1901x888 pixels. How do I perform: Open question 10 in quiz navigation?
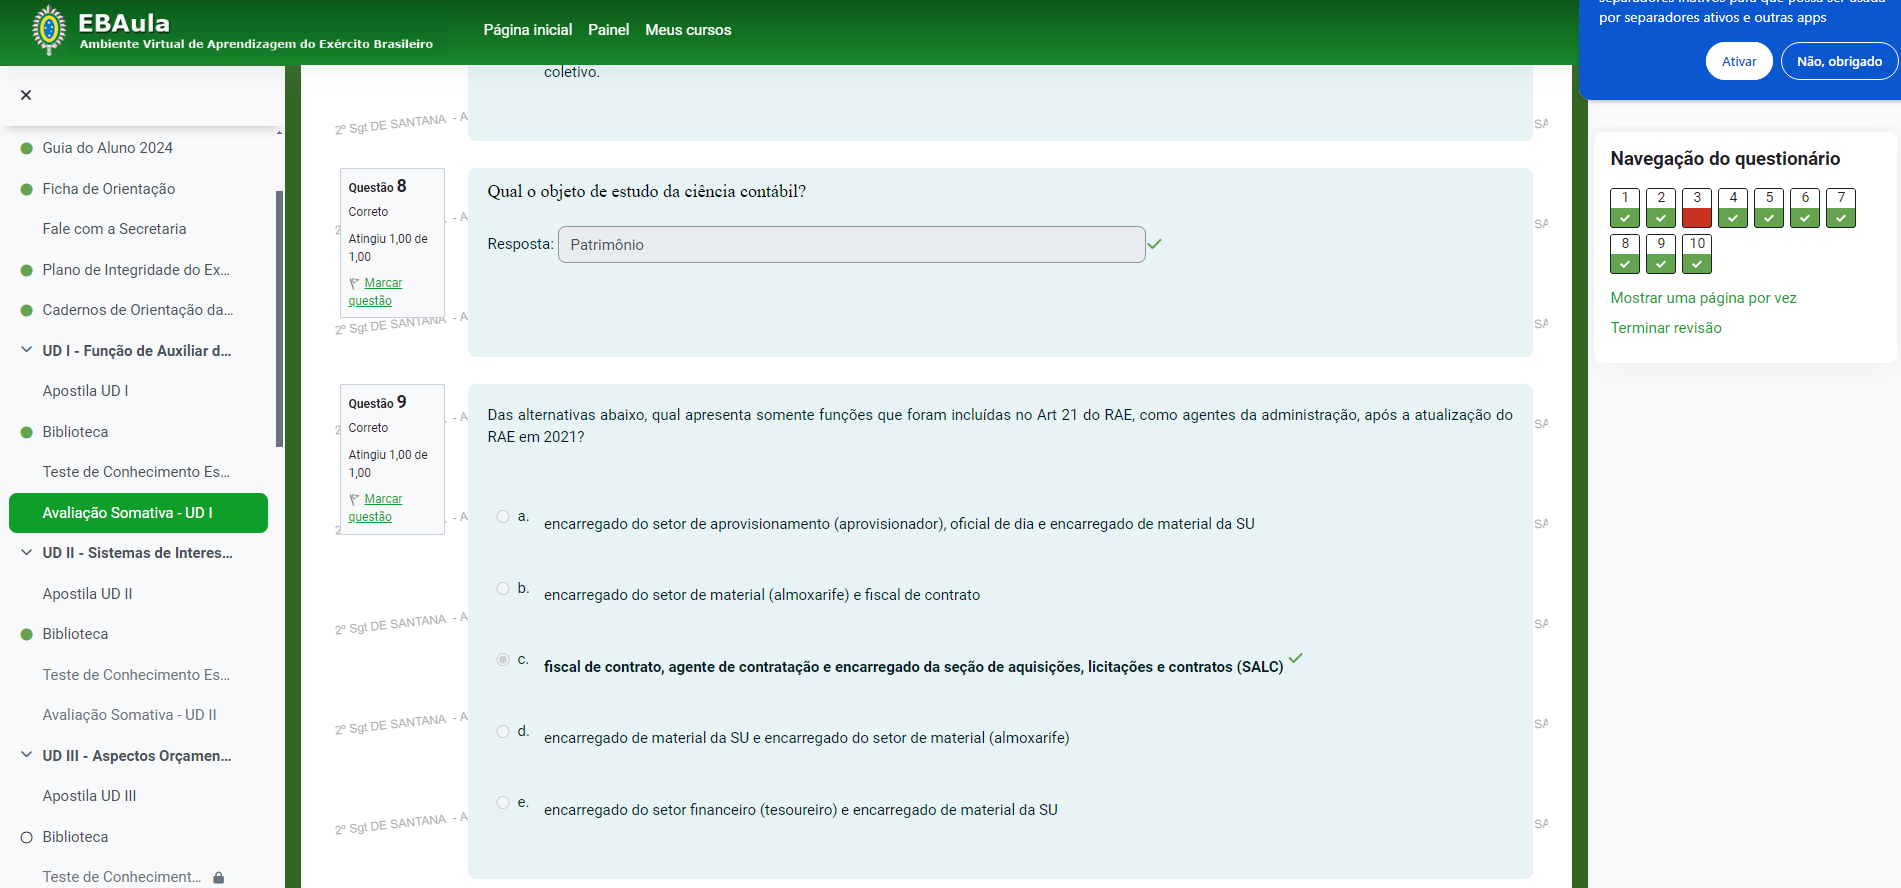click(1696, 254)
